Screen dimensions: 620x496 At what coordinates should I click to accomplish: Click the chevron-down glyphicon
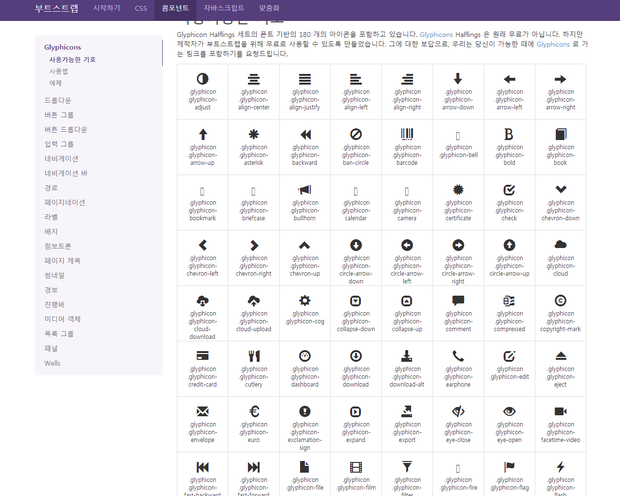(561, 189)
